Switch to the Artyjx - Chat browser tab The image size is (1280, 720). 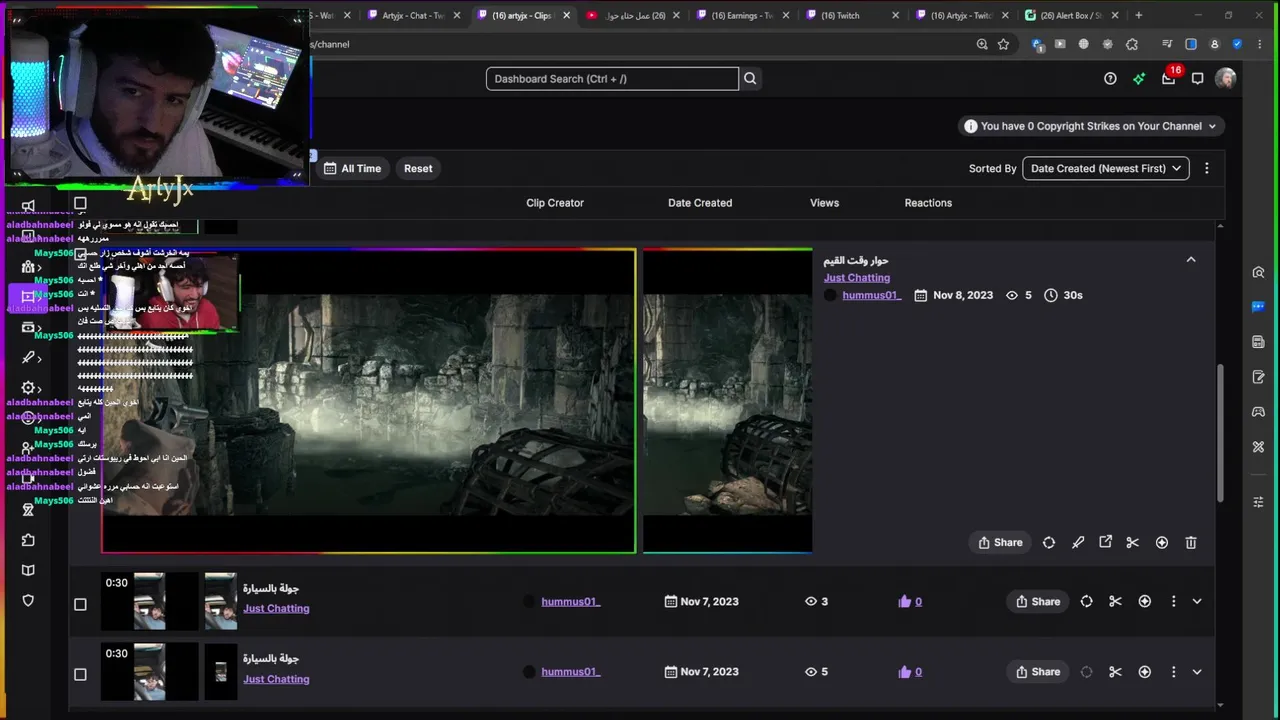(x=414, y=15)
